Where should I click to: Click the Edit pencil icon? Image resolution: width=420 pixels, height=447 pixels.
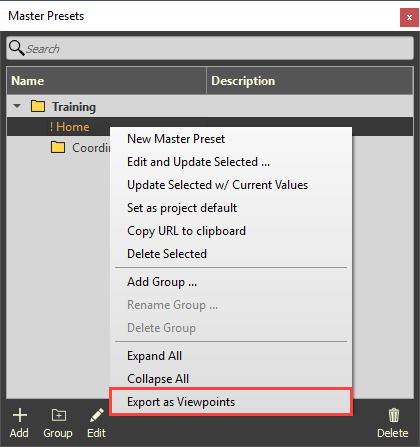97,415
